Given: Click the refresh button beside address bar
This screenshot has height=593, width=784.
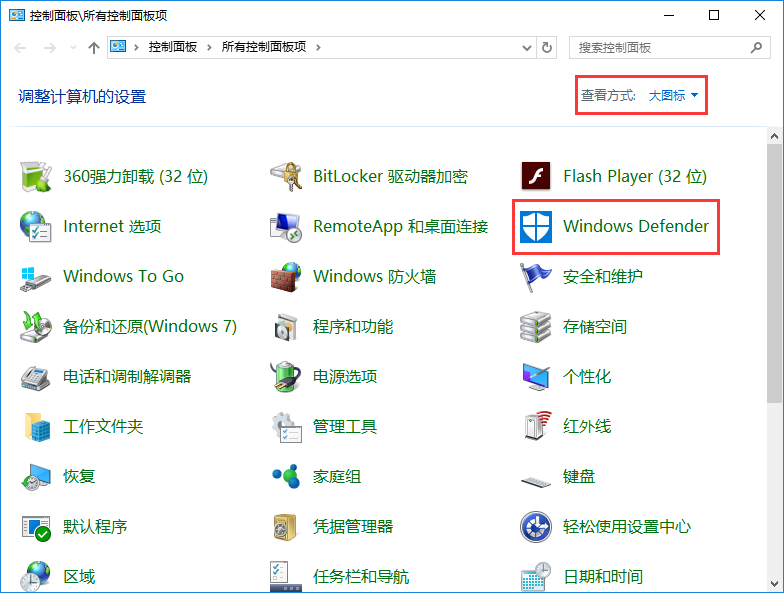Looking at the screenshot, I should pyautogui.click(x=547, y=47).
